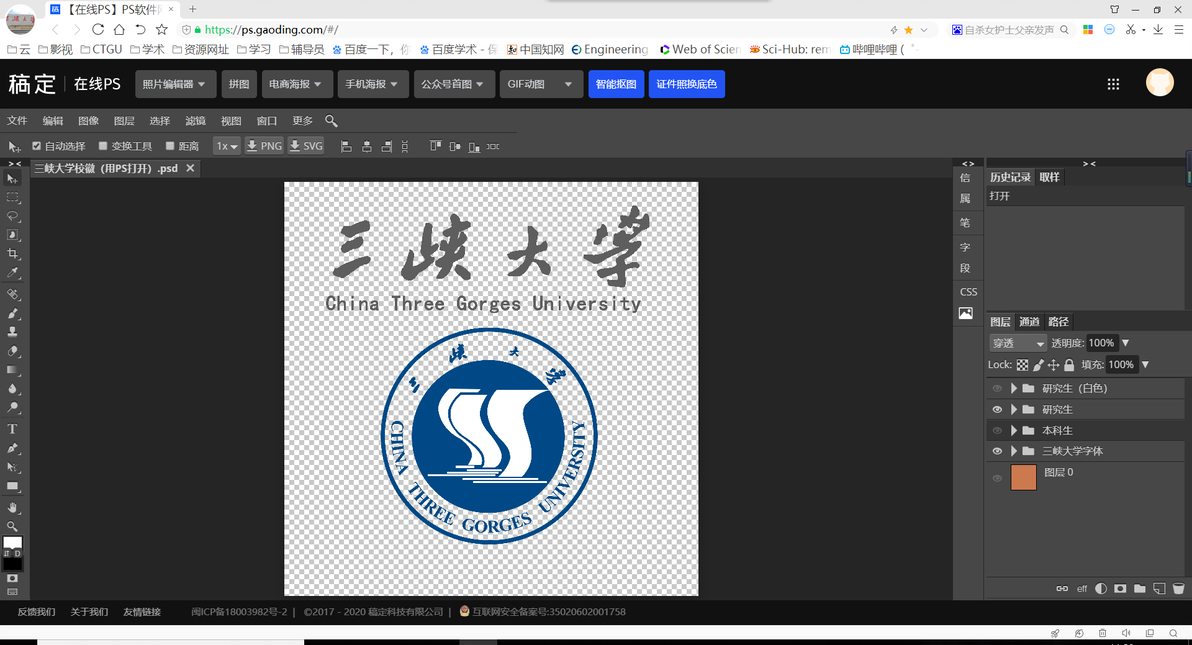
Task: Toggle Quick Mask mode icon
Action: (12, 578)
